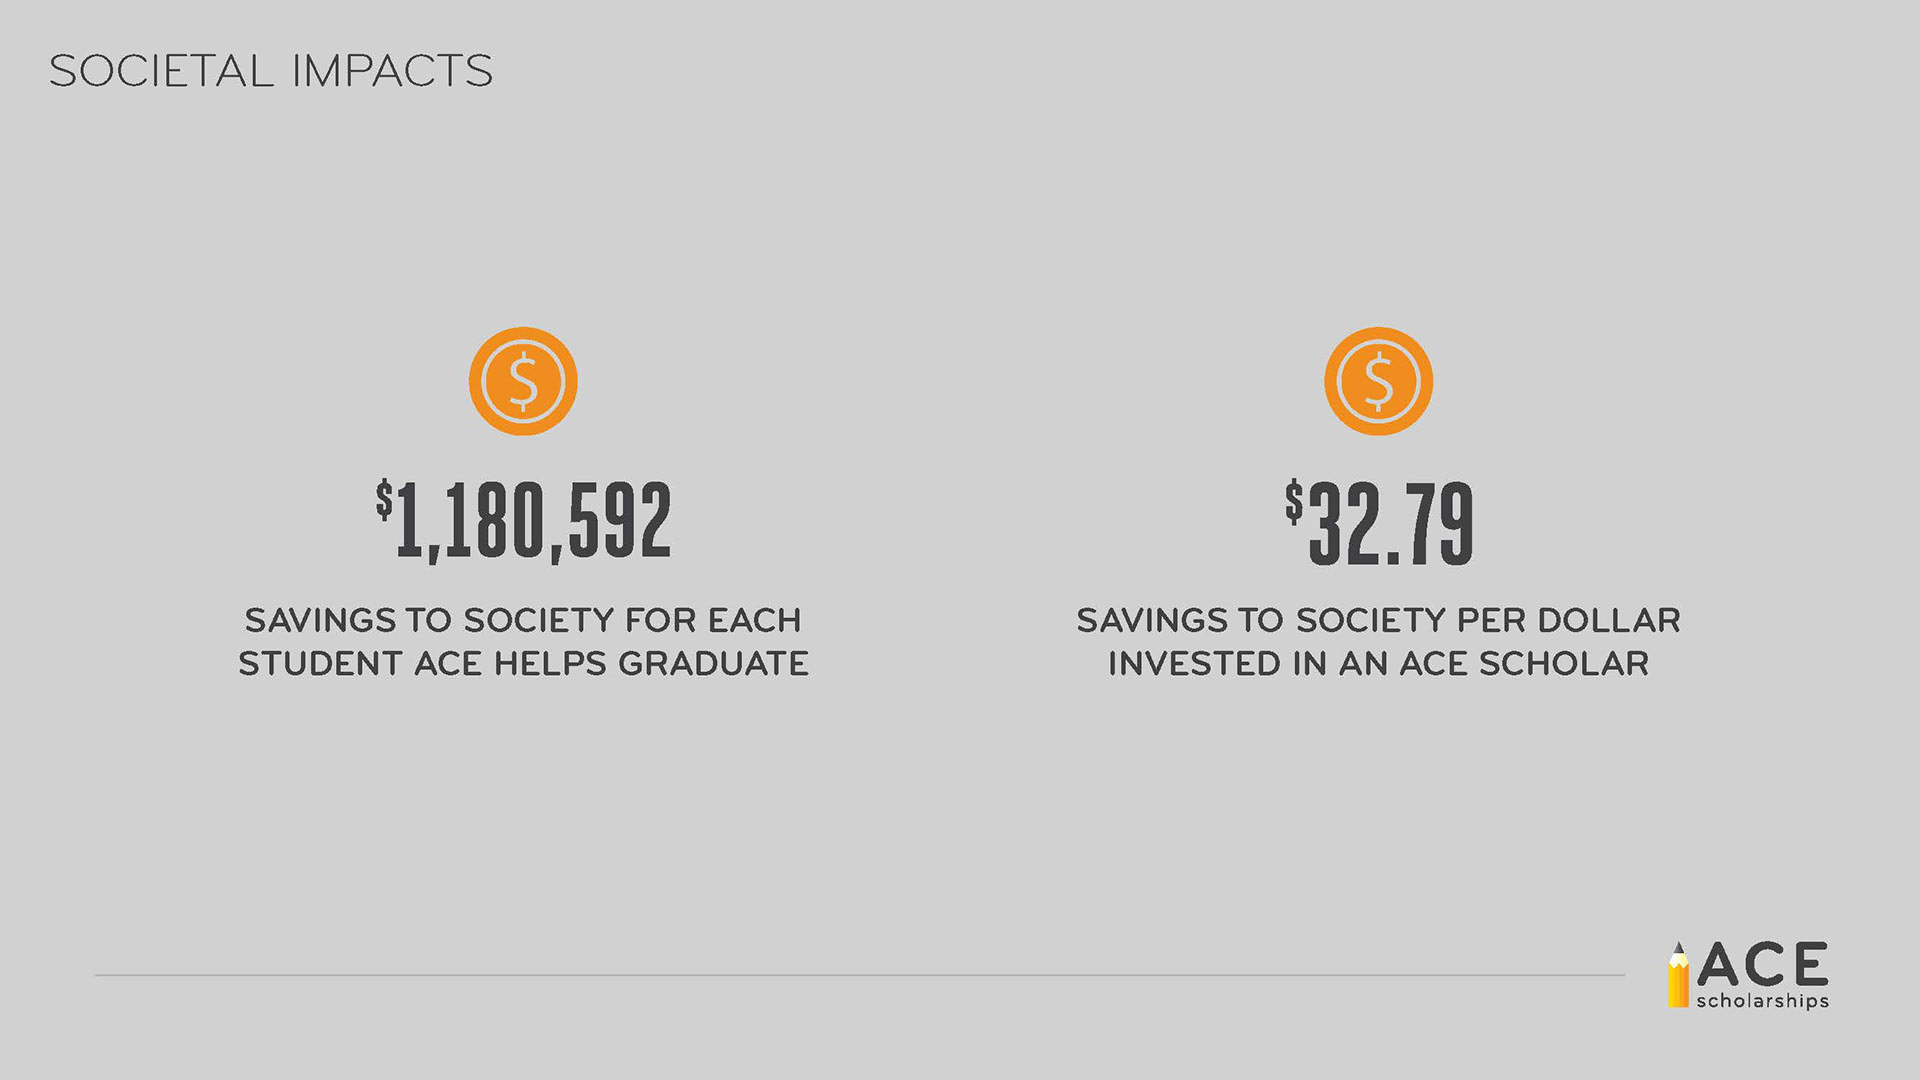Viewport: 1920px width, 1080px height.
Task: Click the large ACE logo lettering
Action: click(1762, 964)
